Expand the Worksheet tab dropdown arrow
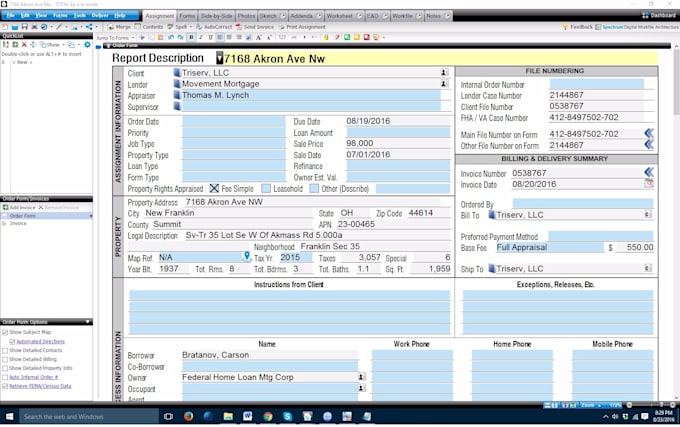 click(360, 16)
